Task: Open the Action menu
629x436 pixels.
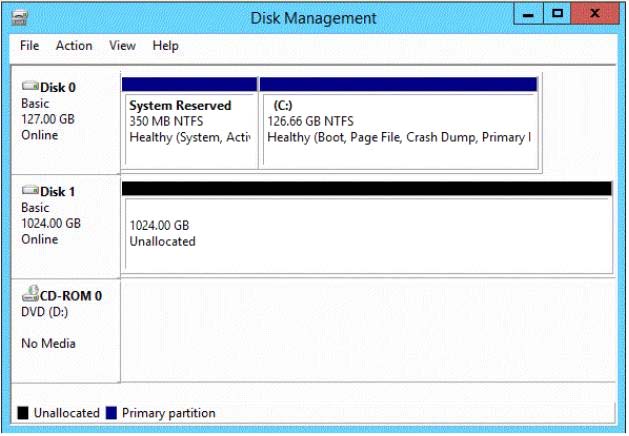Action: pyautogui.click(x=74, y=46)
